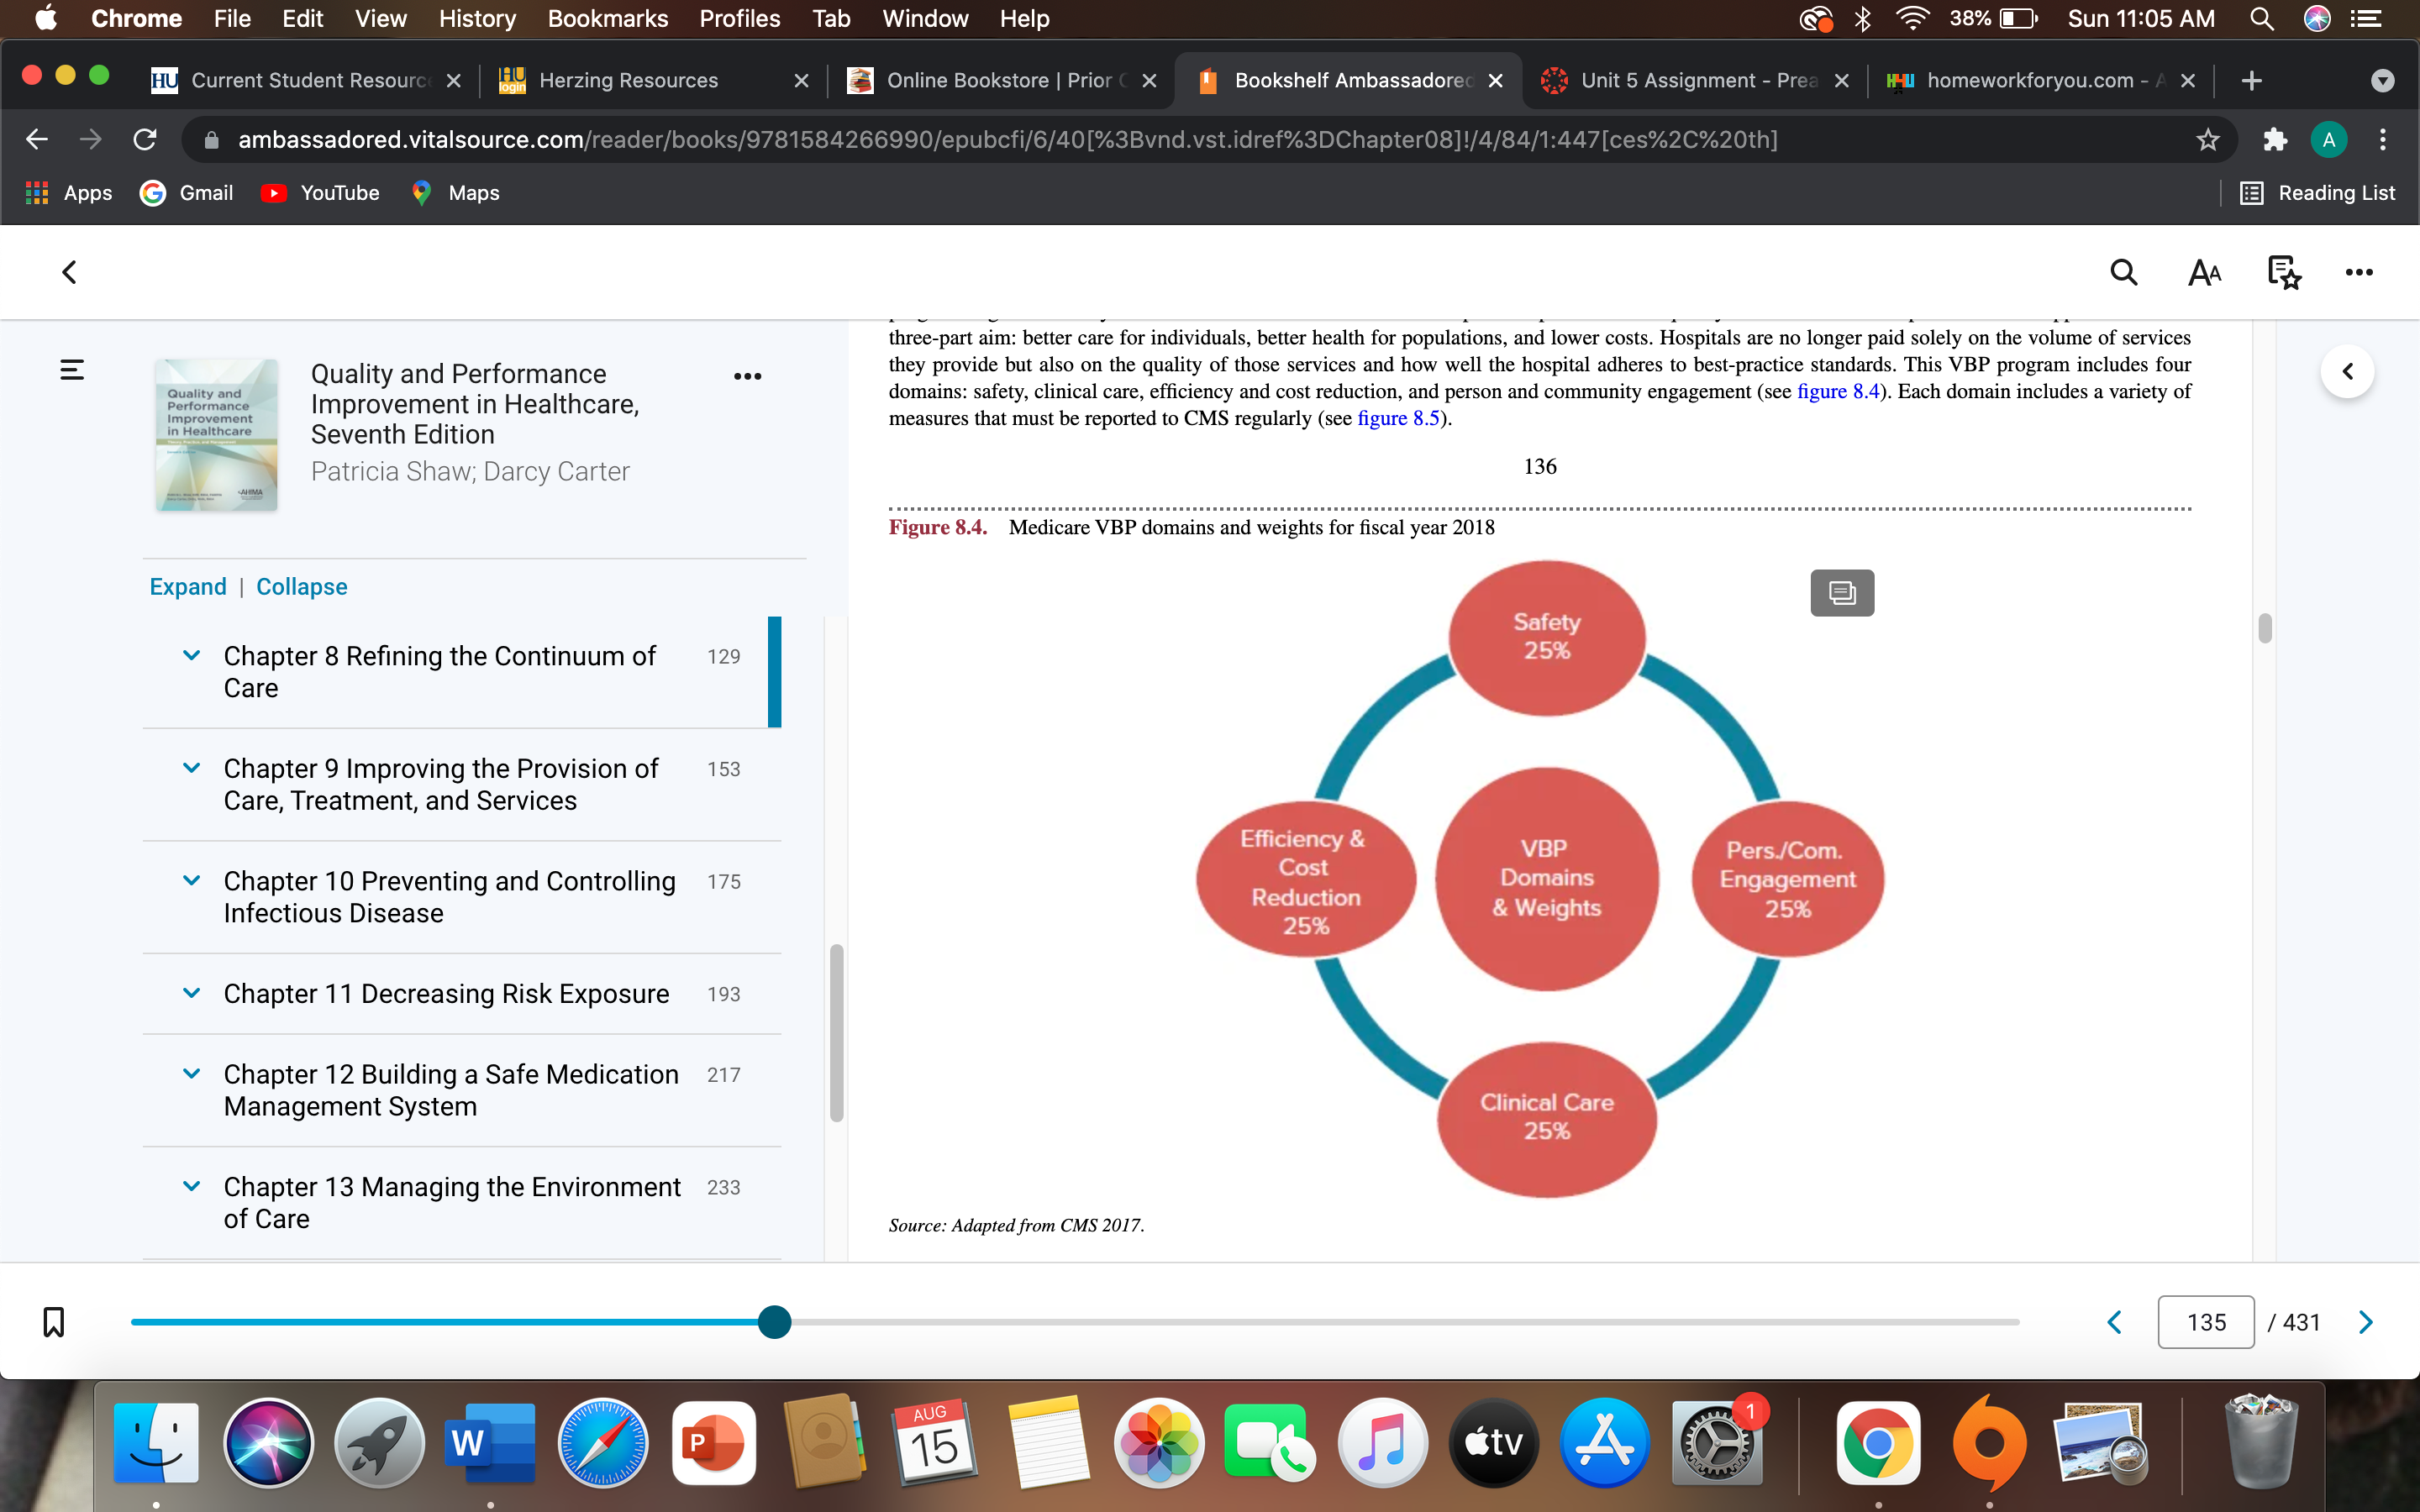Click the page number input field
This screenshot has height=1512, width=2420.
(2206, 1322)
